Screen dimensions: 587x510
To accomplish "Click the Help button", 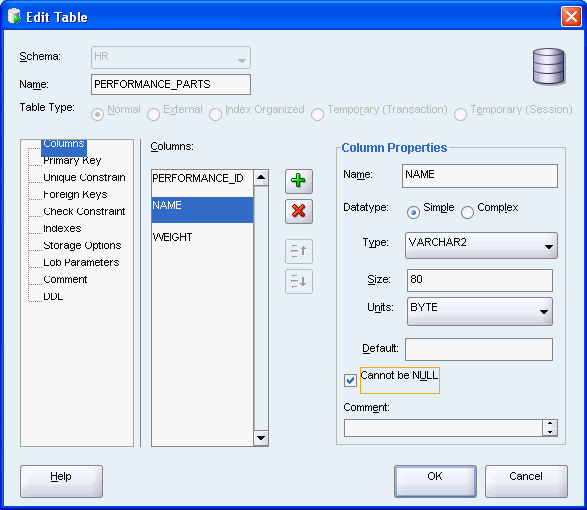I will pyautogui.click(x=61, y=482).
